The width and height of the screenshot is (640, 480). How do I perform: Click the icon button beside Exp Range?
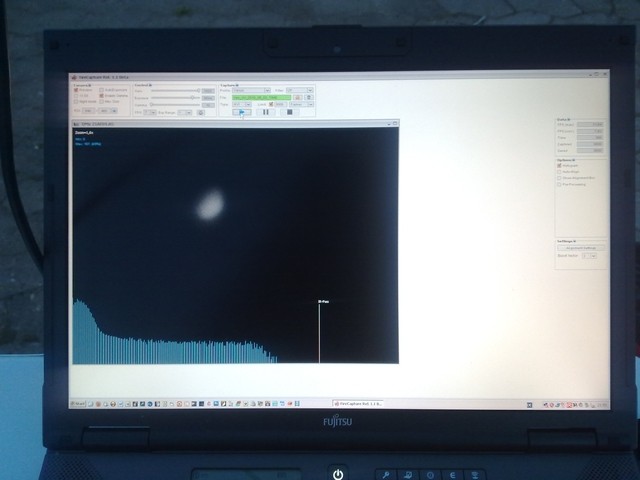coord(201,112)
